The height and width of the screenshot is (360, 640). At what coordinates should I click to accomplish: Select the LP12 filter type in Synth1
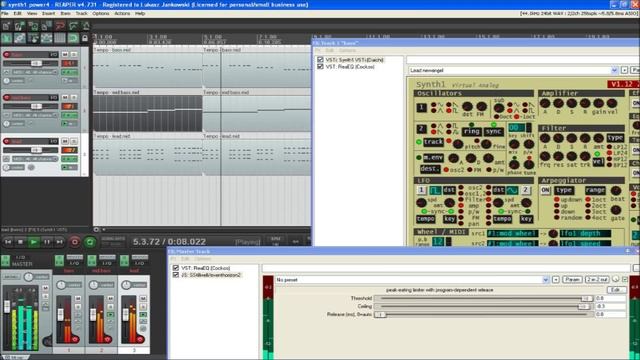coord(609,147)
